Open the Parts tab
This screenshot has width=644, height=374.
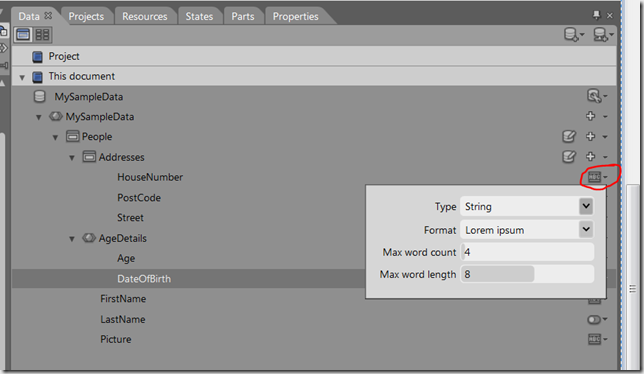click(243, 16)
